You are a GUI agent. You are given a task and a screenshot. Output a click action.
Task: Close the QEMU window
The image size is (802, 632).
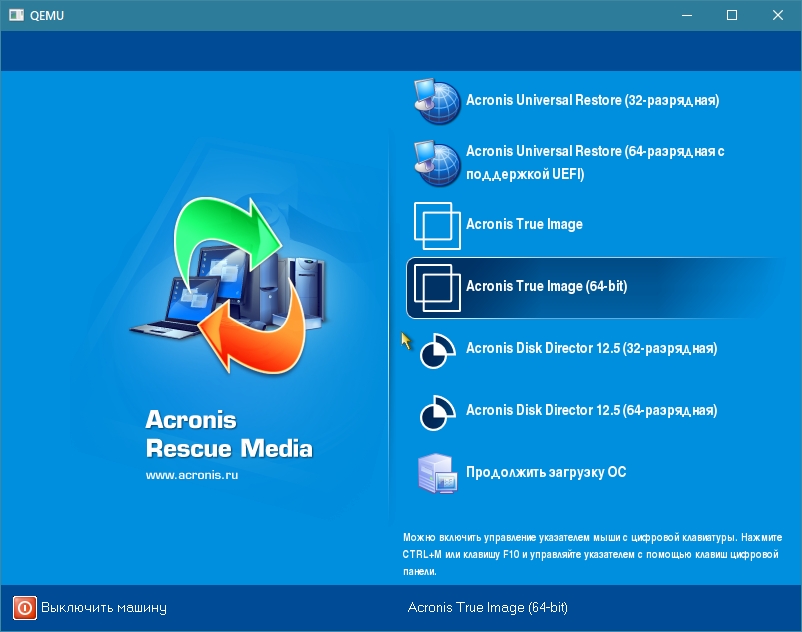(777, 15)
